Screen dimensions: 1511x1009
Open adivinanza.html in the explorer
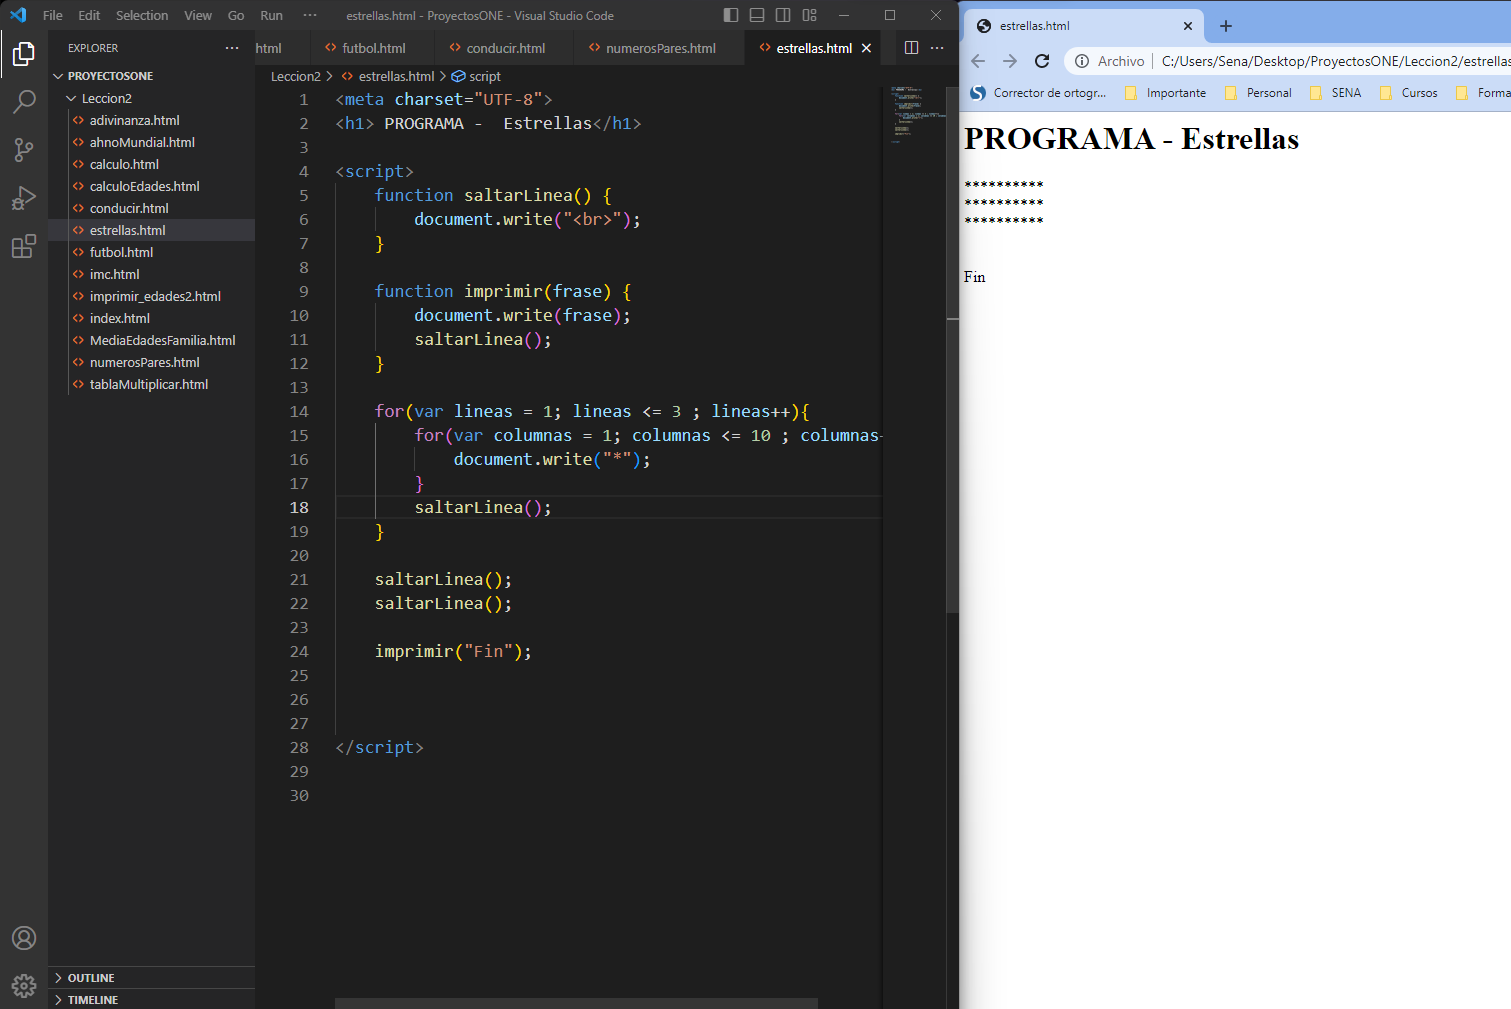(x=151, y=120)
